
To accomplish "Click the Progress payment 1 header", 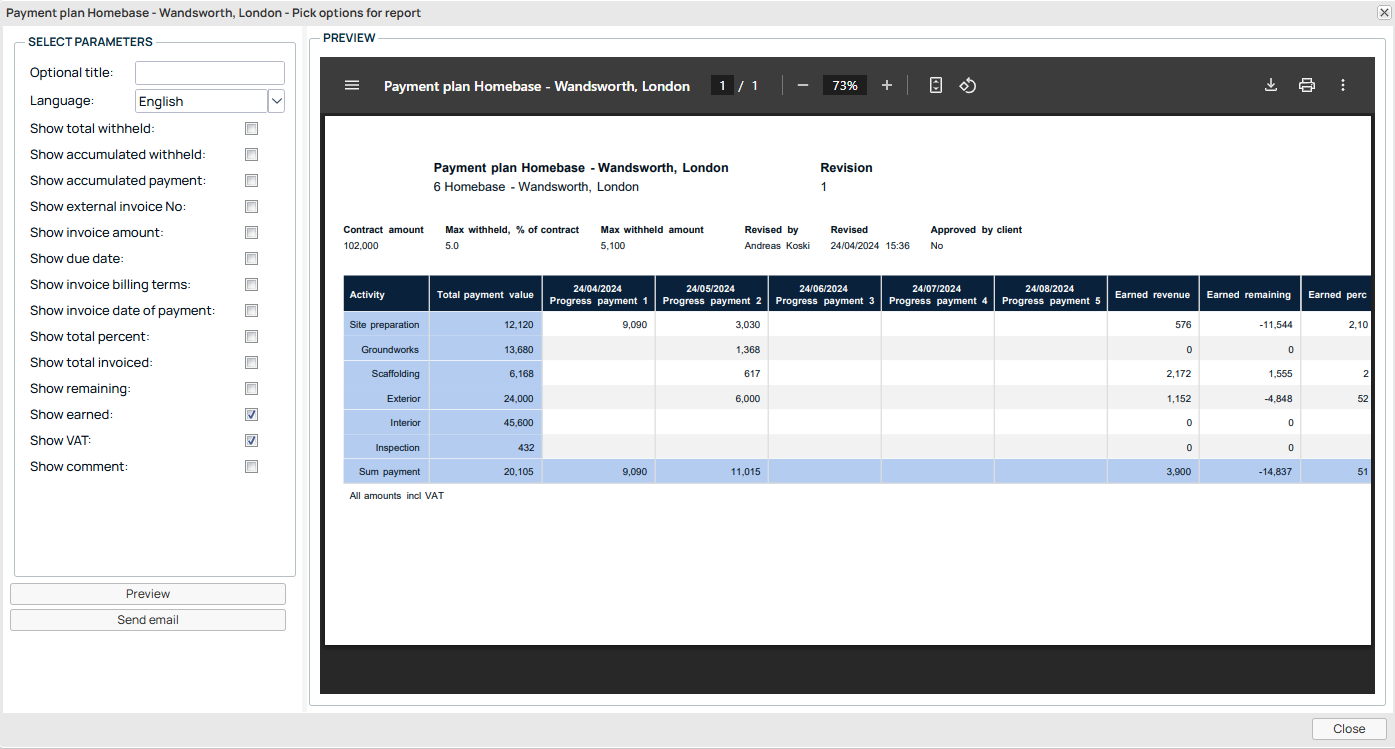I will (599, 294).
